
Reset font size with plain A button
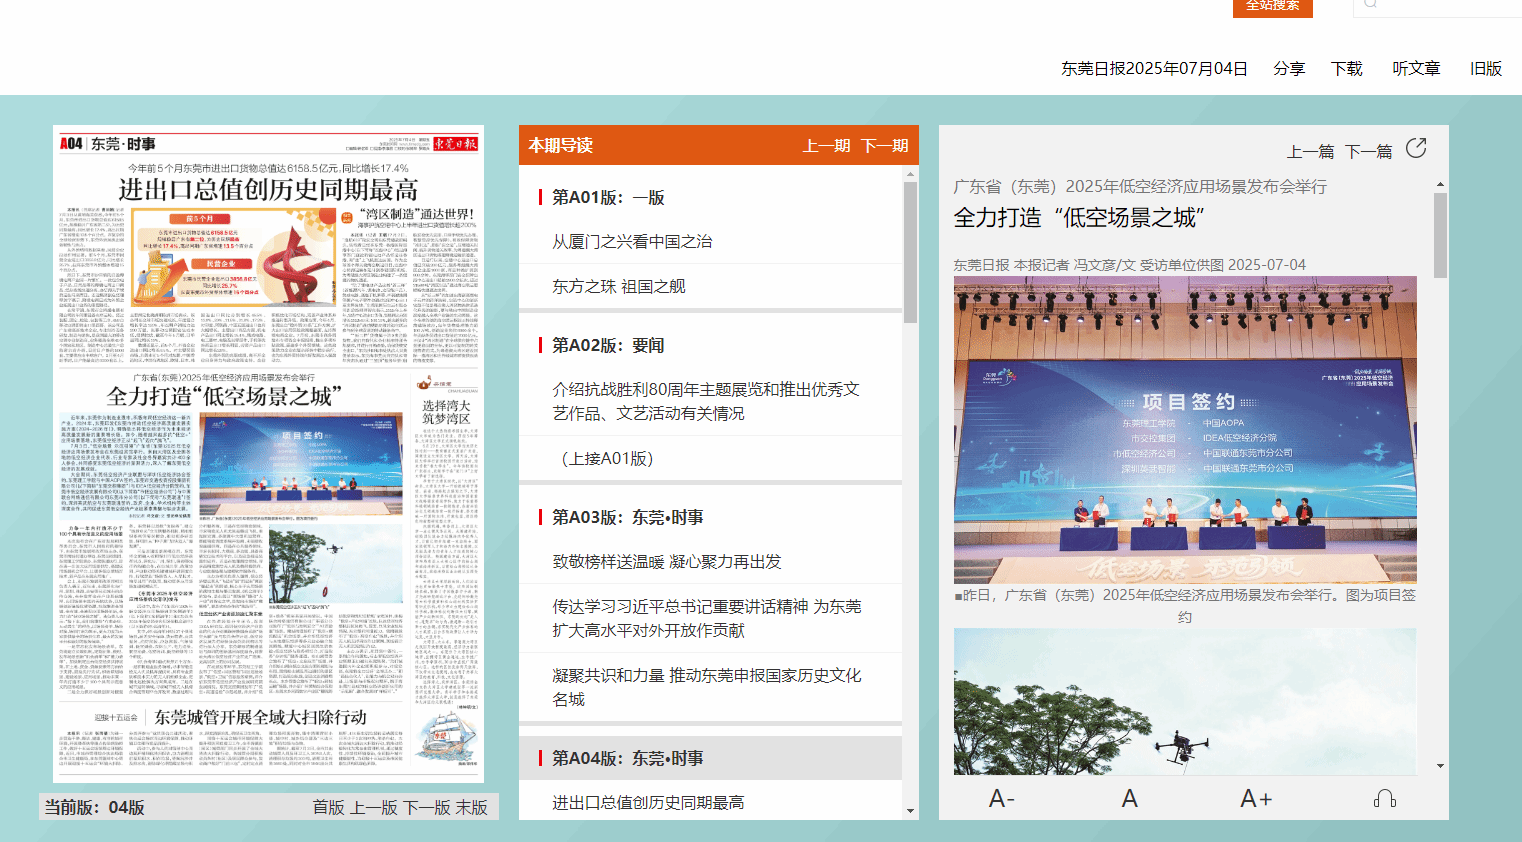click(x=1129, y=798)
